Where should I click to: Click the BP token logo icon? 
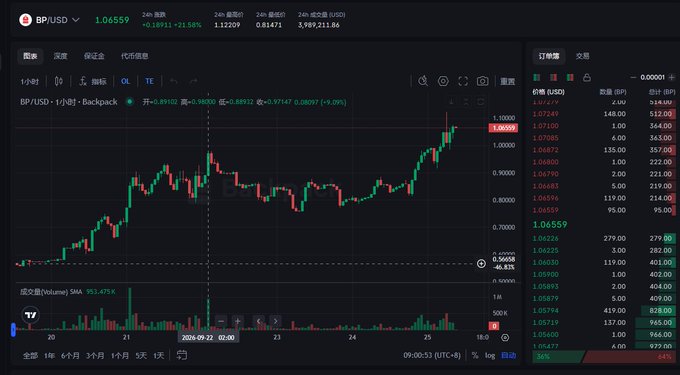pyautogui.click(x=26, y=20)
